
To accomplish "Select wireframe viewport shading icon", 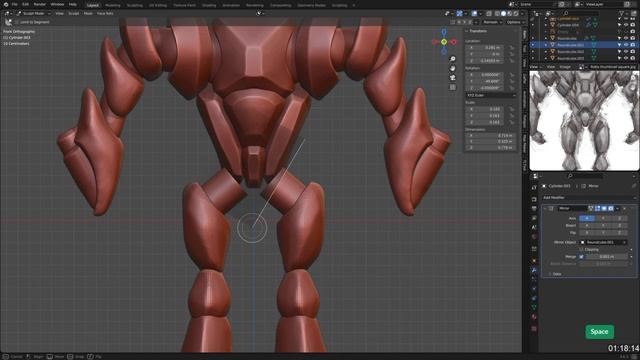I will [x=497, y=13].
